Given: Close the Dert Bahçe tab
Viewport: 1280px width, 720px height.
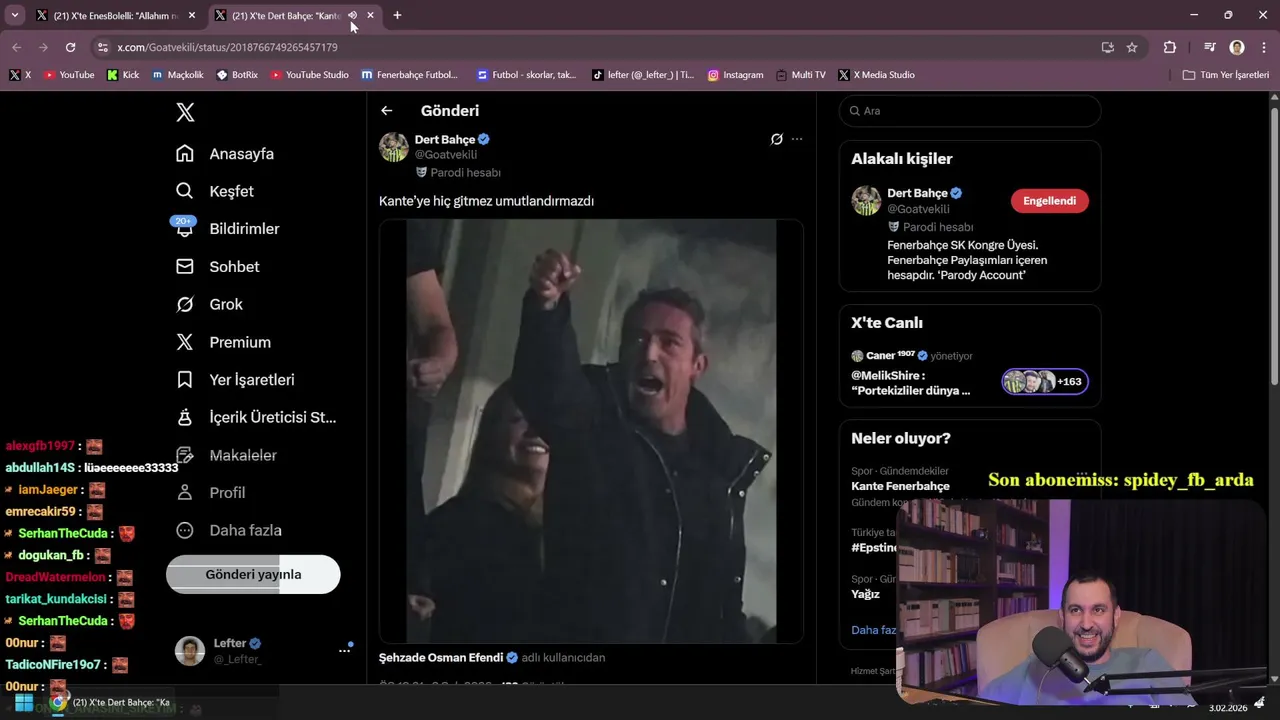Looking at the screenshot, I should click(x=370, y=15).
